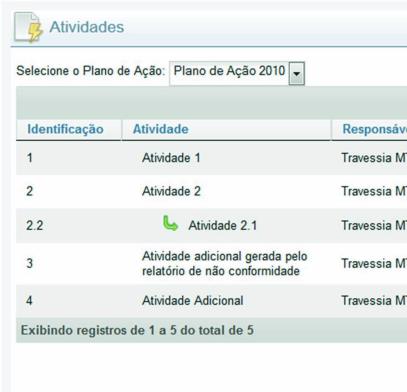Select the Atividade 2 entry
Viewport: 407px width, 392px height.
click(x=171, y=191)
